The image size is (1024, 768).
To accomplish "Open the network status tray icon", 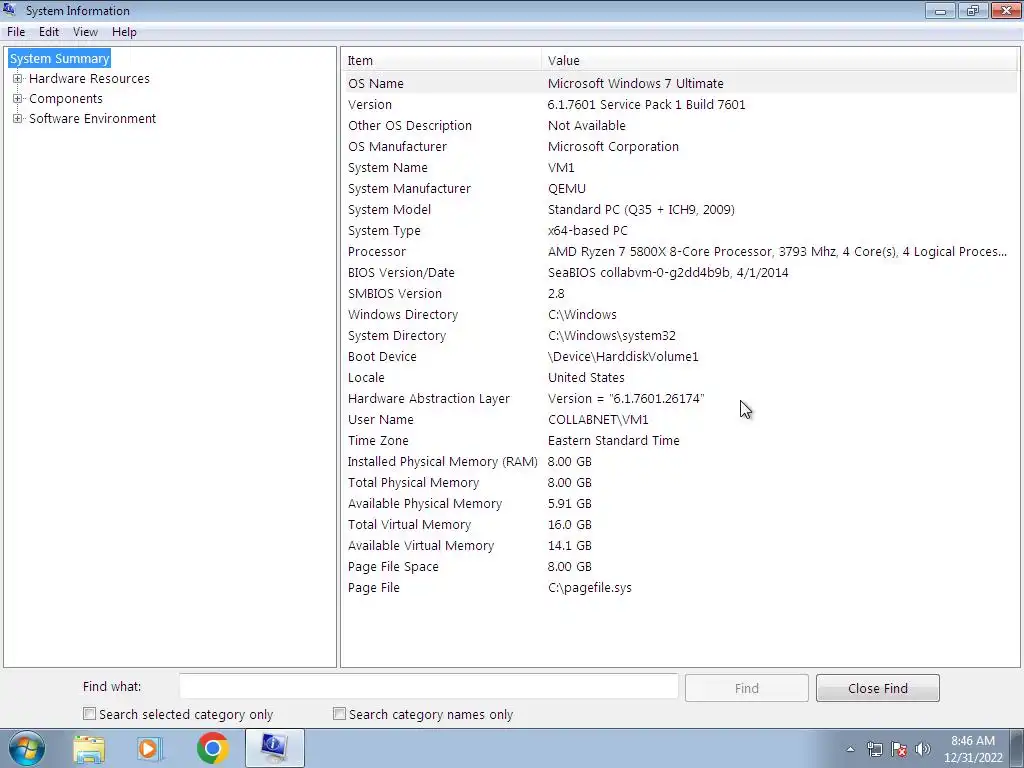I will click(874, 750).
